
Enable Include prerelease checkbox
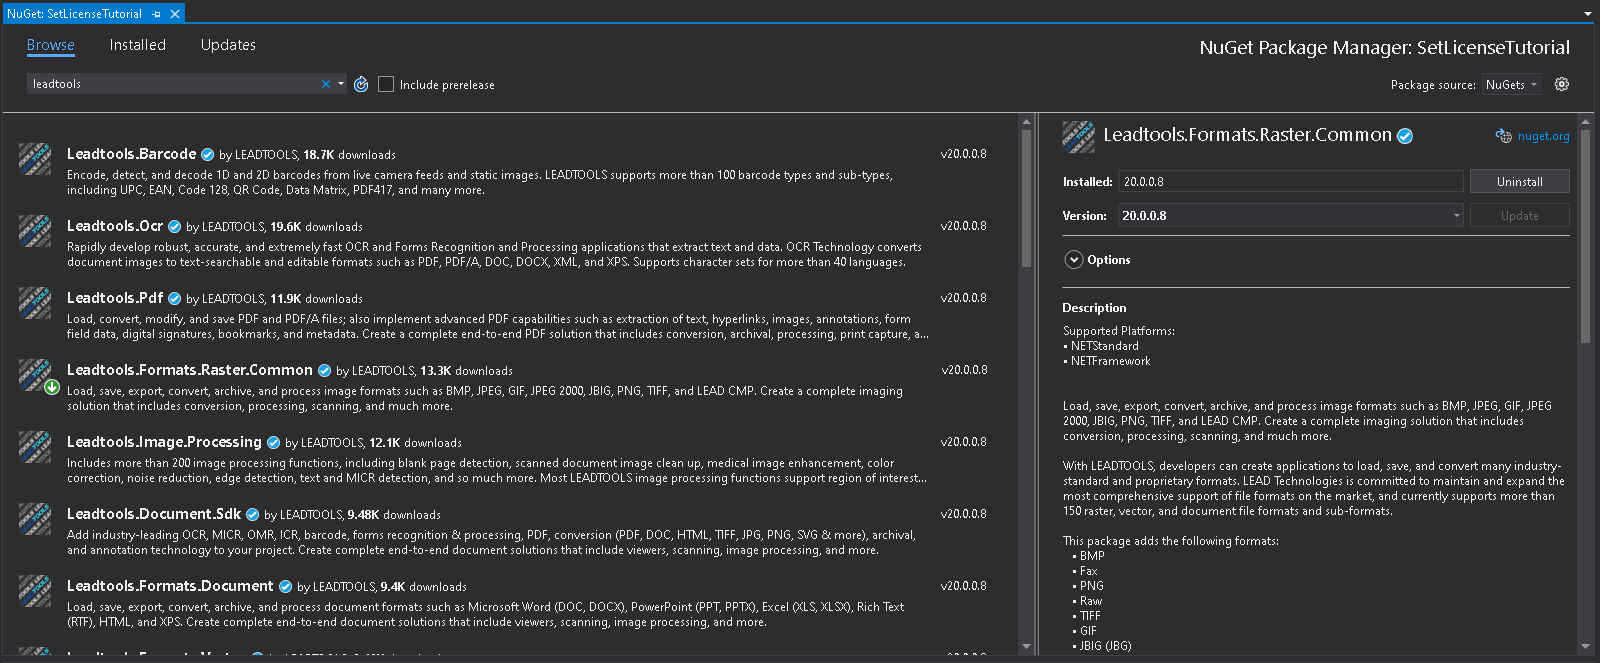click(386, 85)
